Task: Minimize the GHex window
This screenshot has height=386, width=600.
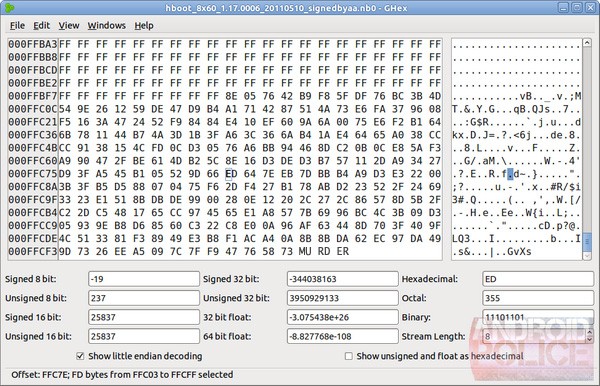Action: 563,7
